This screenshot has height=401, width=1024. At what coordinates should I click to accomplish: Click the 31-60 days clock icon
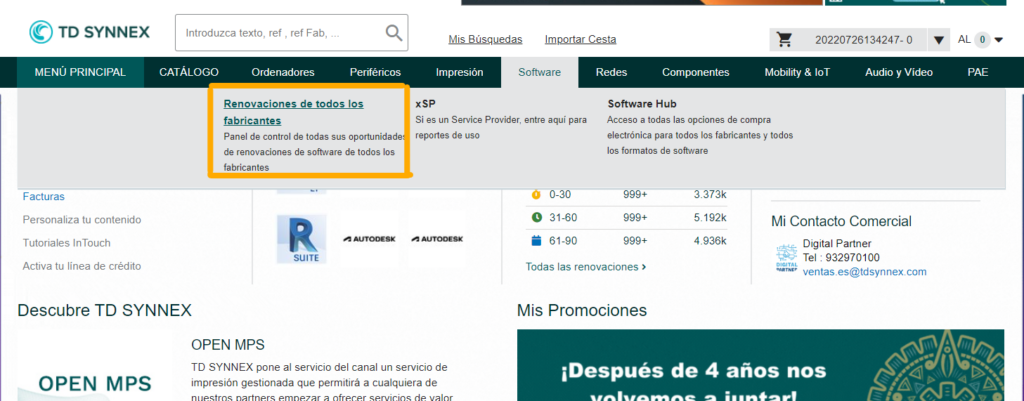click(536, 217)
